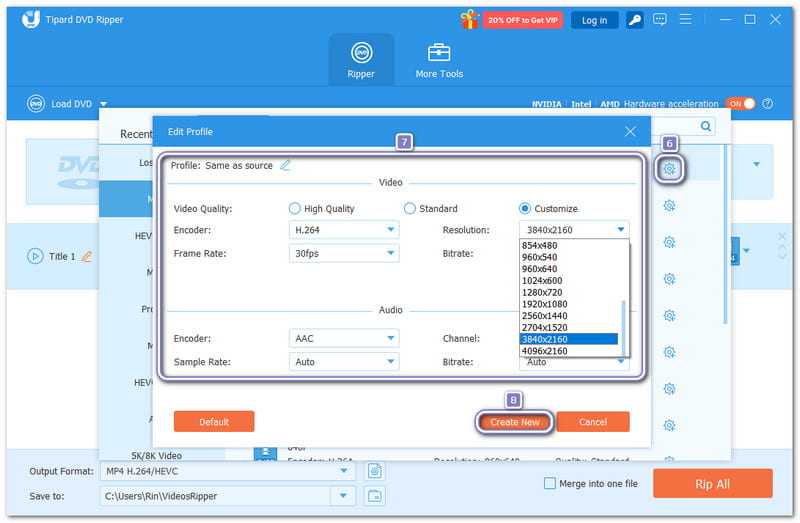Image resolution: width=800 pixels, height=523 pixels.
Task: Enable Merge into one file checkbox
Action: (549, 484)
